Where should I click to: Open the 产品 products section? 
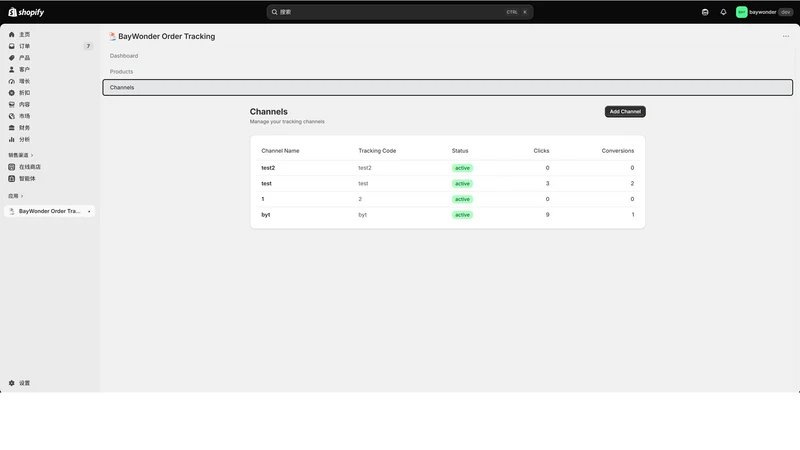click(x=24, y=58)
